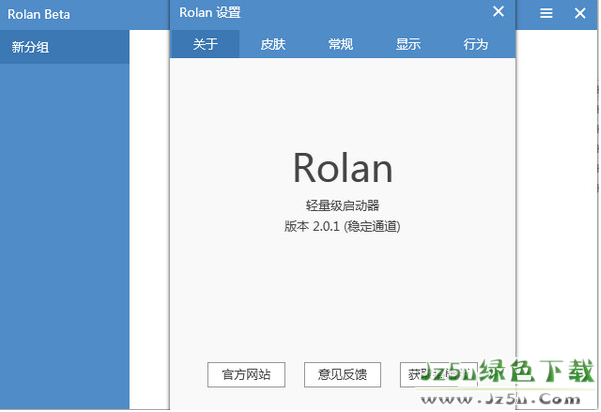This screenshot has width=601, height=412.
Task: Switch to the 皮肤 tab
Action: click(x=273, y=44)
